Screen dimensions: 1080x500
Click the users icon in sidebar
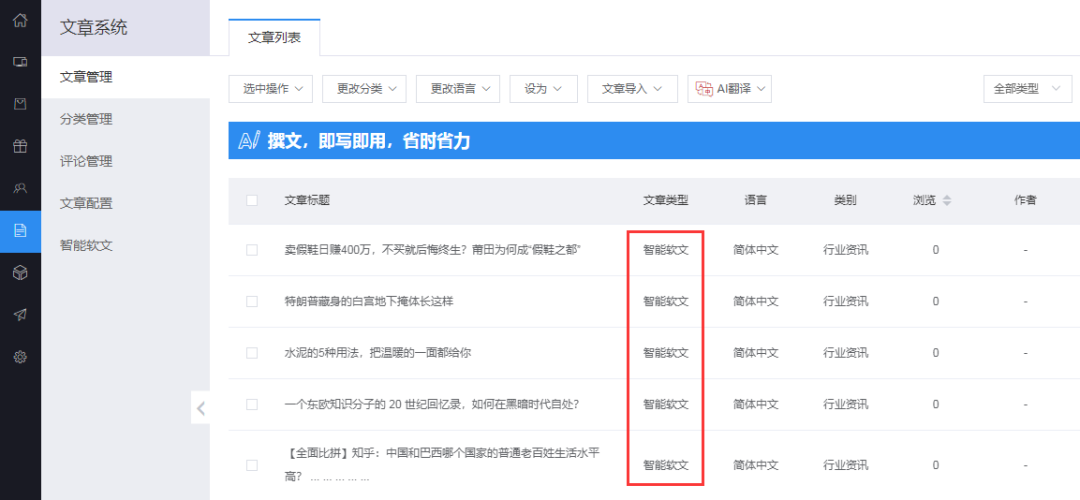(20, 188)
